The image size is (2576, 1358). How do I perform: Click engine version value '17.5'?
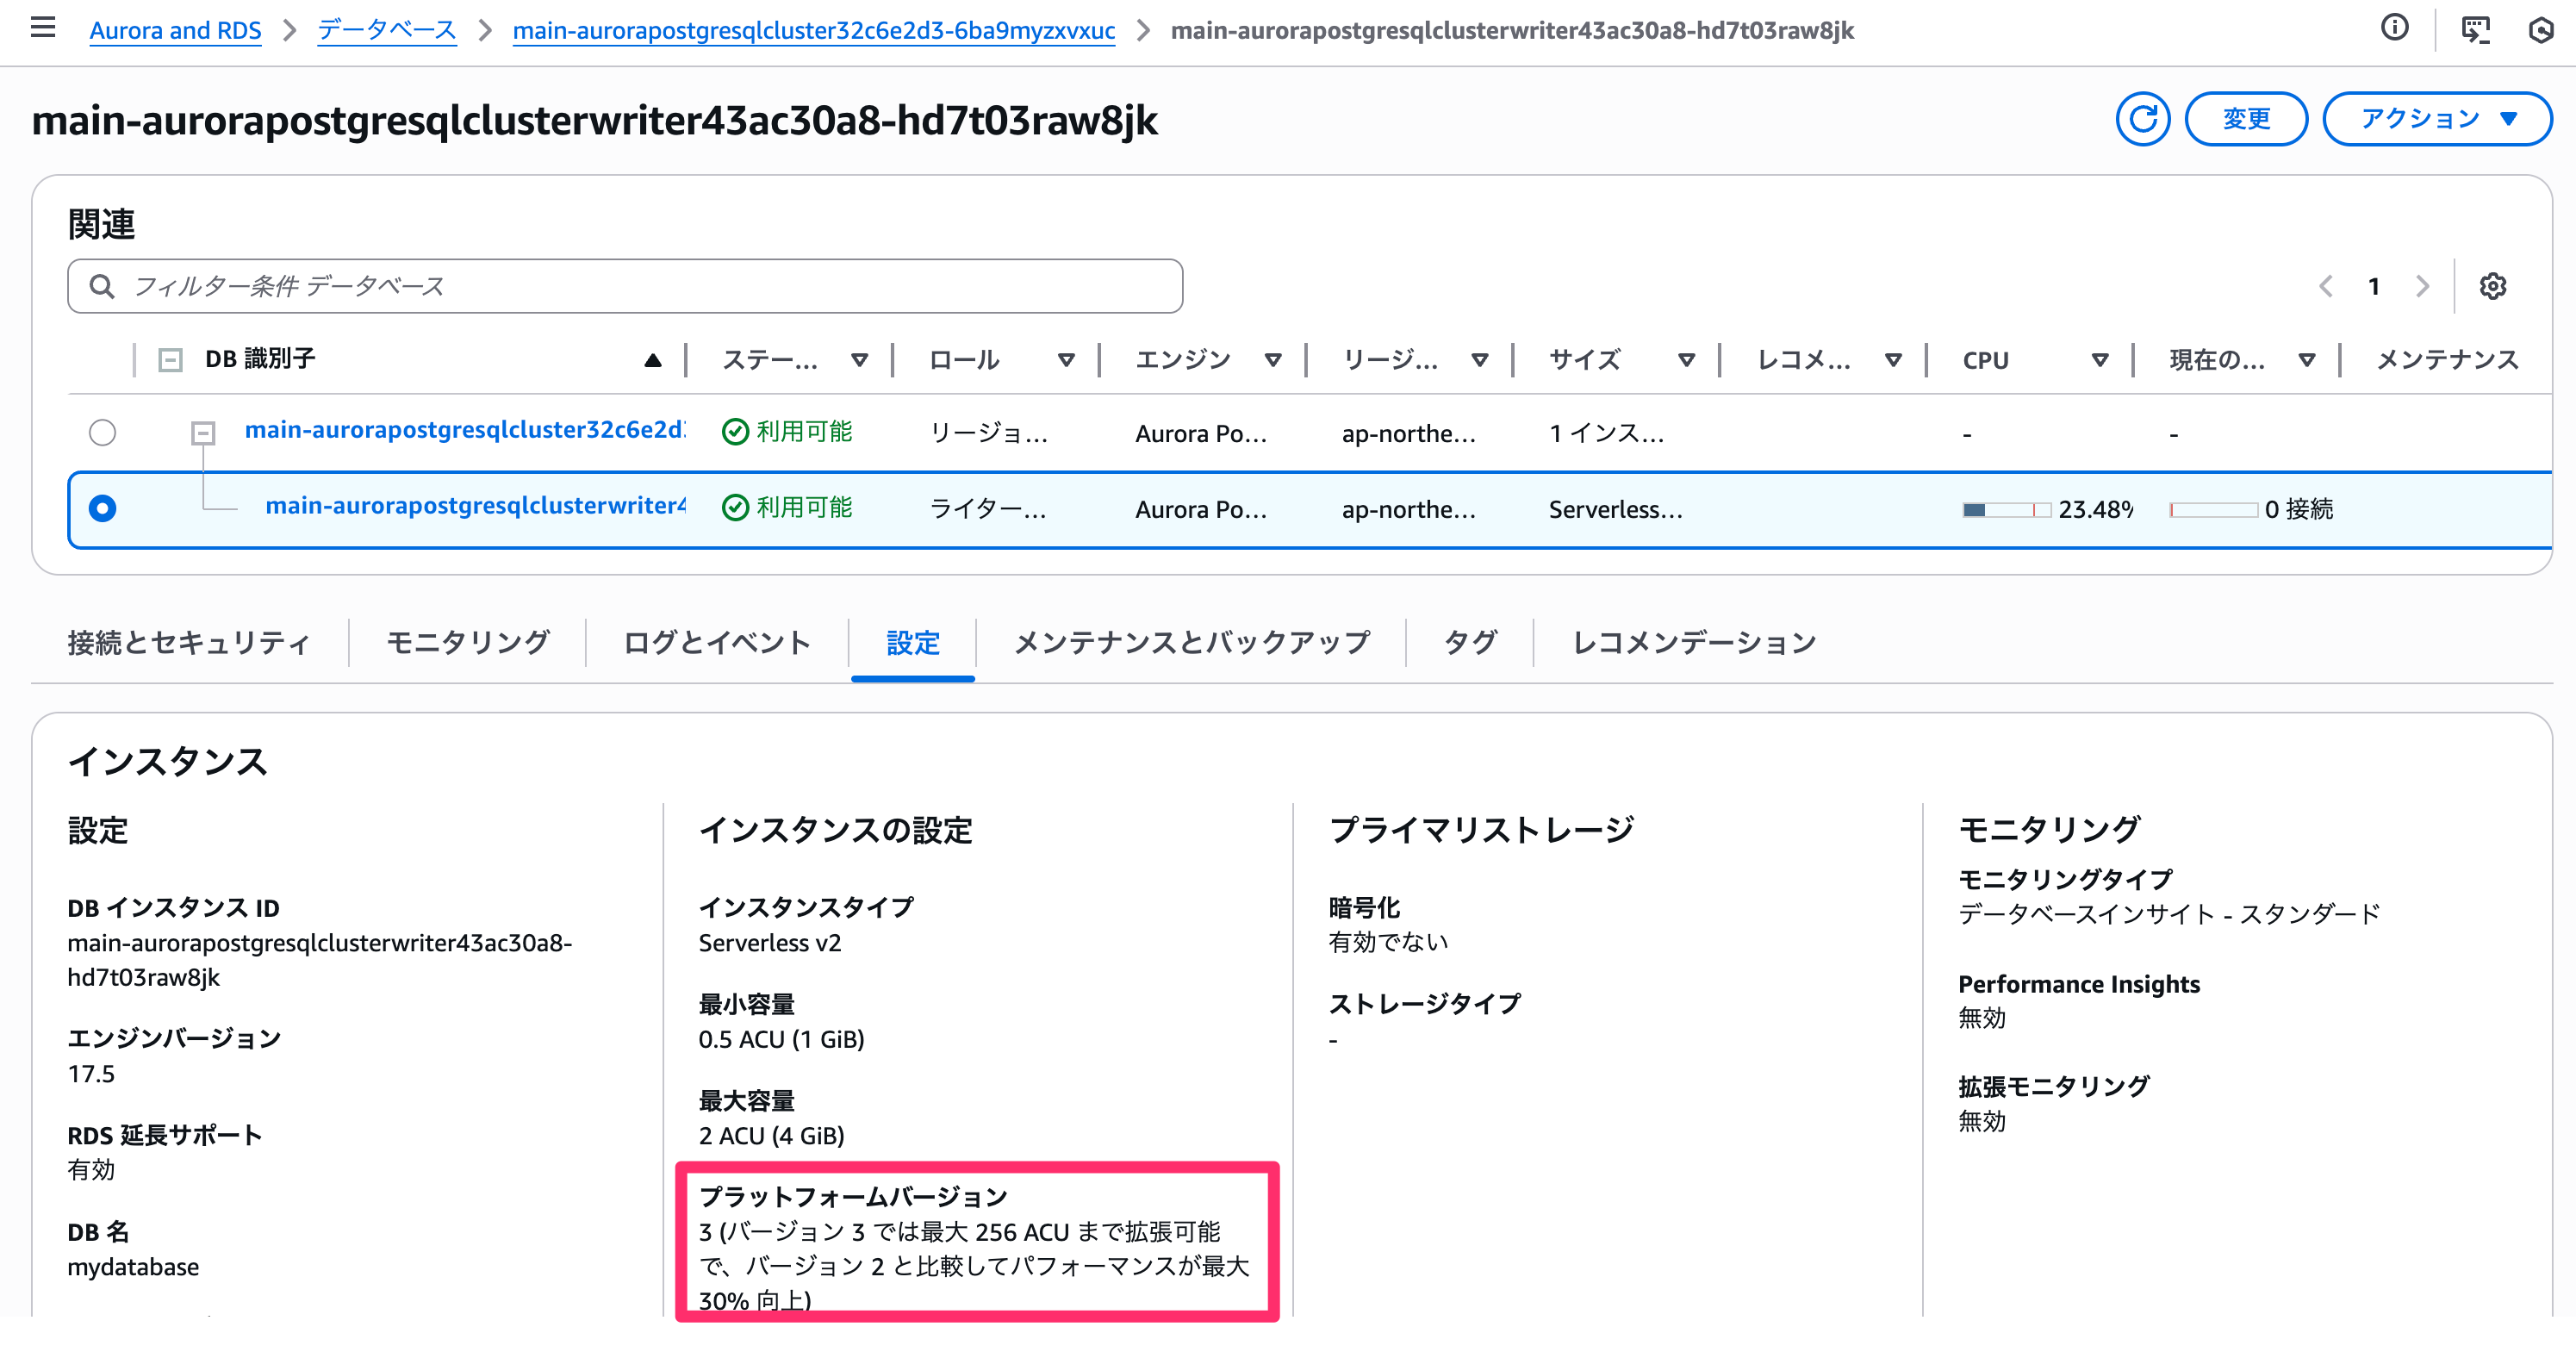click(91, 1074)
